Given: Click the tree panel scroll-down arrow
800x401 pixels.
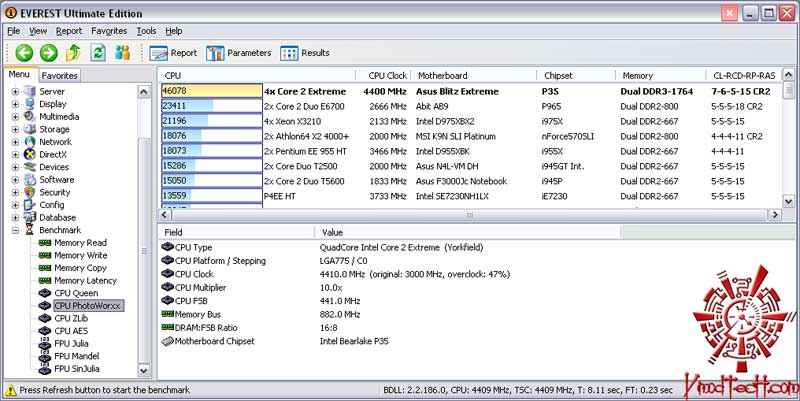Looking at the screenshot, I should tap(144, 370).
